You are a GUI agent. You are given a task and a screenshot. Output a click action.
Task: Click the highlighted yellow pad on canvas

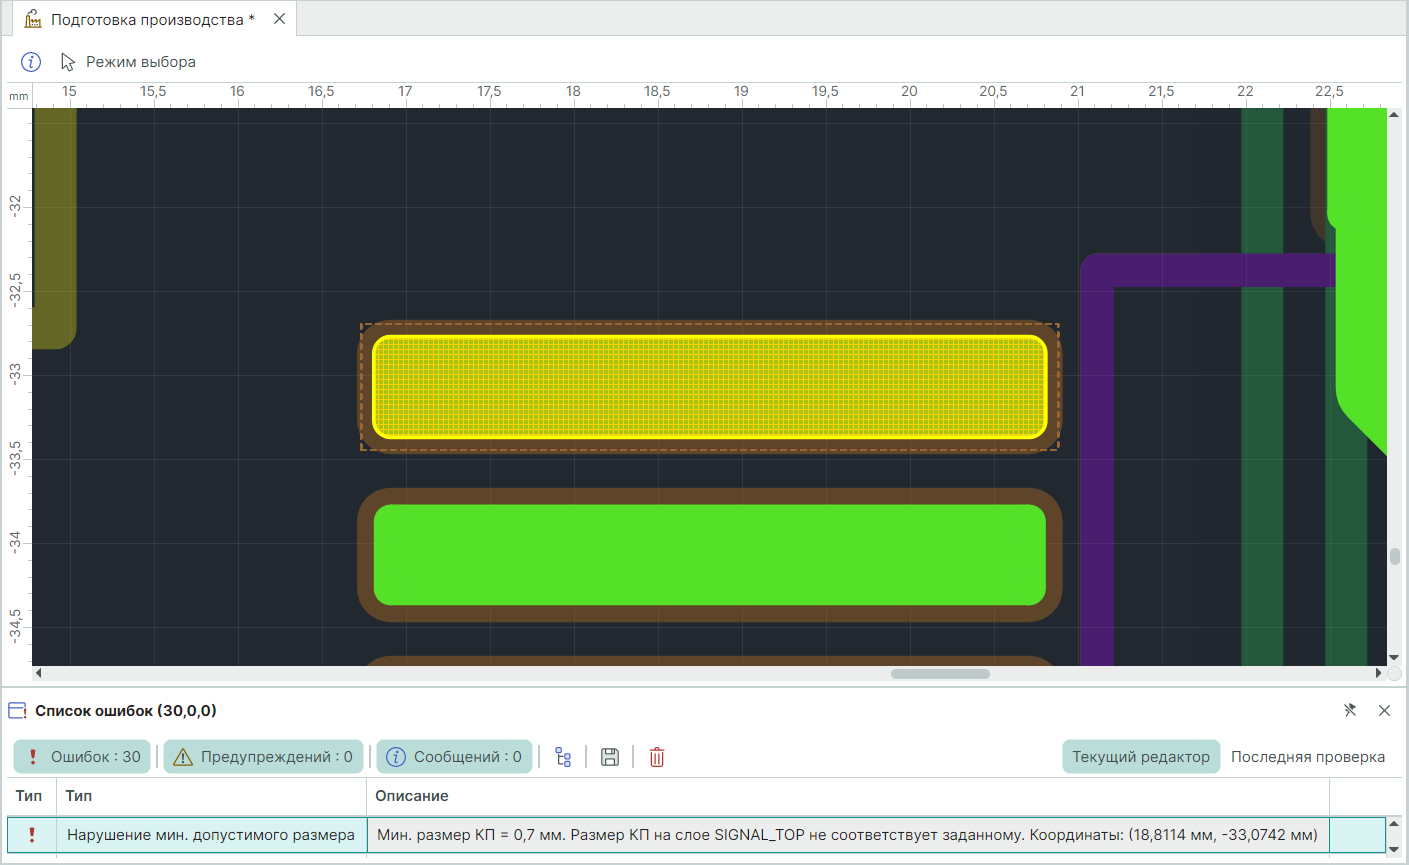[x=709, y=387]
